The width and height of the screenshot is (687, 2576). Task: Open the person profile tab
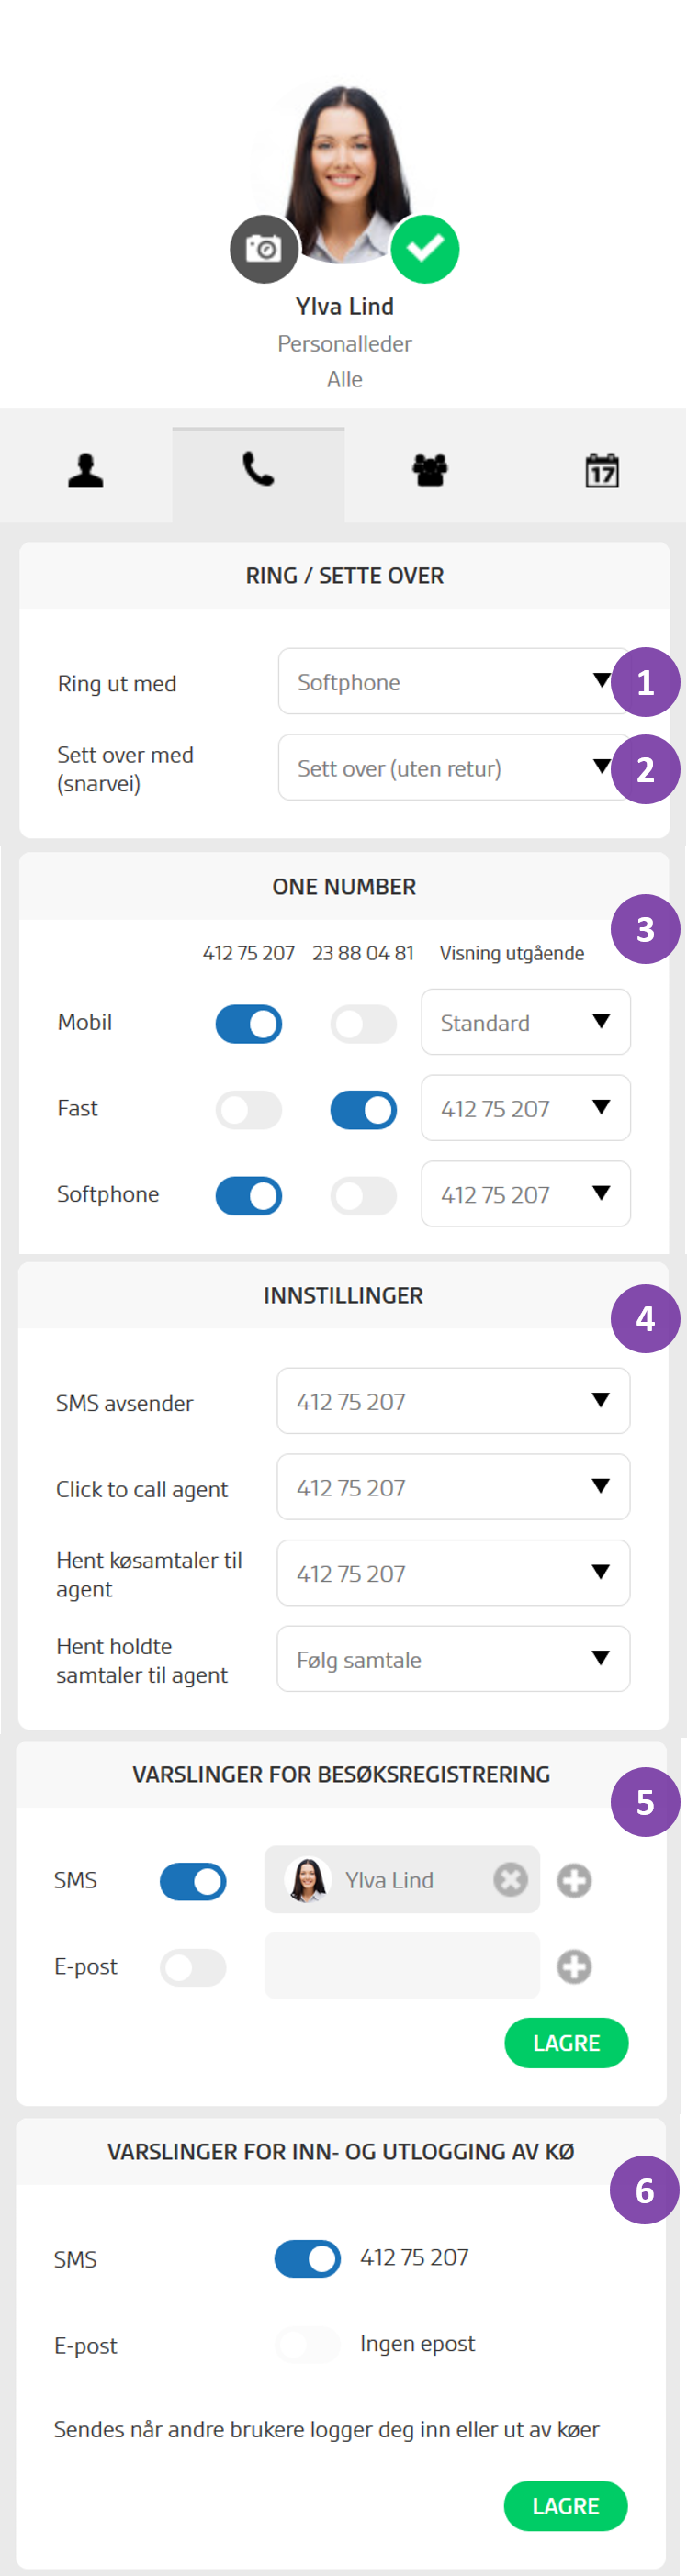[86, 470]
